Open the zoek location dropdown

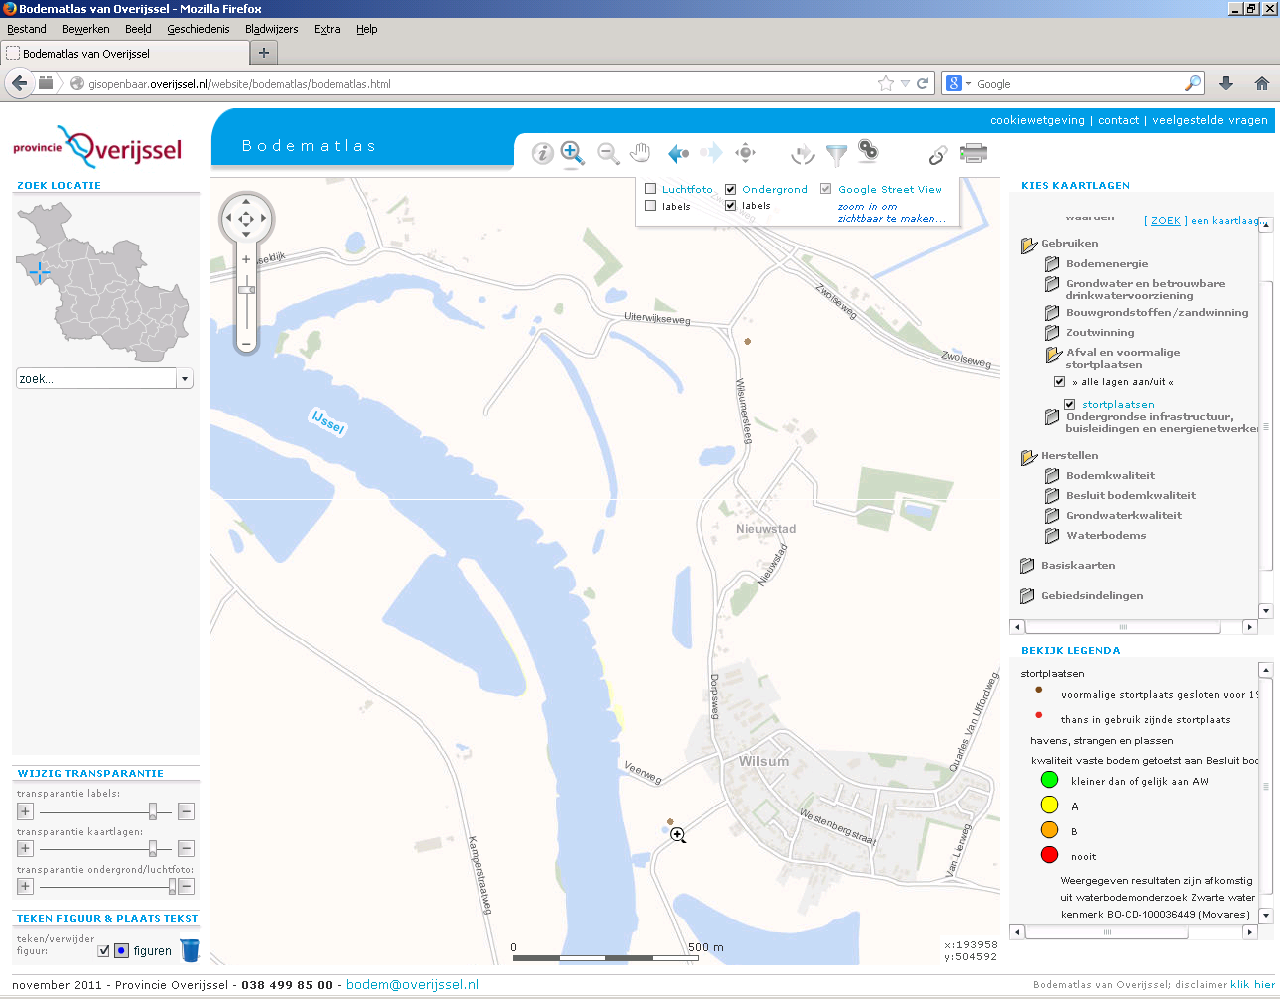185,378
